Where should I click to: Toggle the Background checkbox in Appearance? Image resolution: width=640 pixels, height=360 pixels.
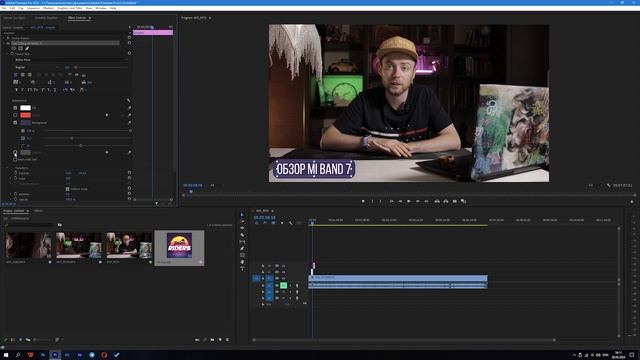point(15,122)
